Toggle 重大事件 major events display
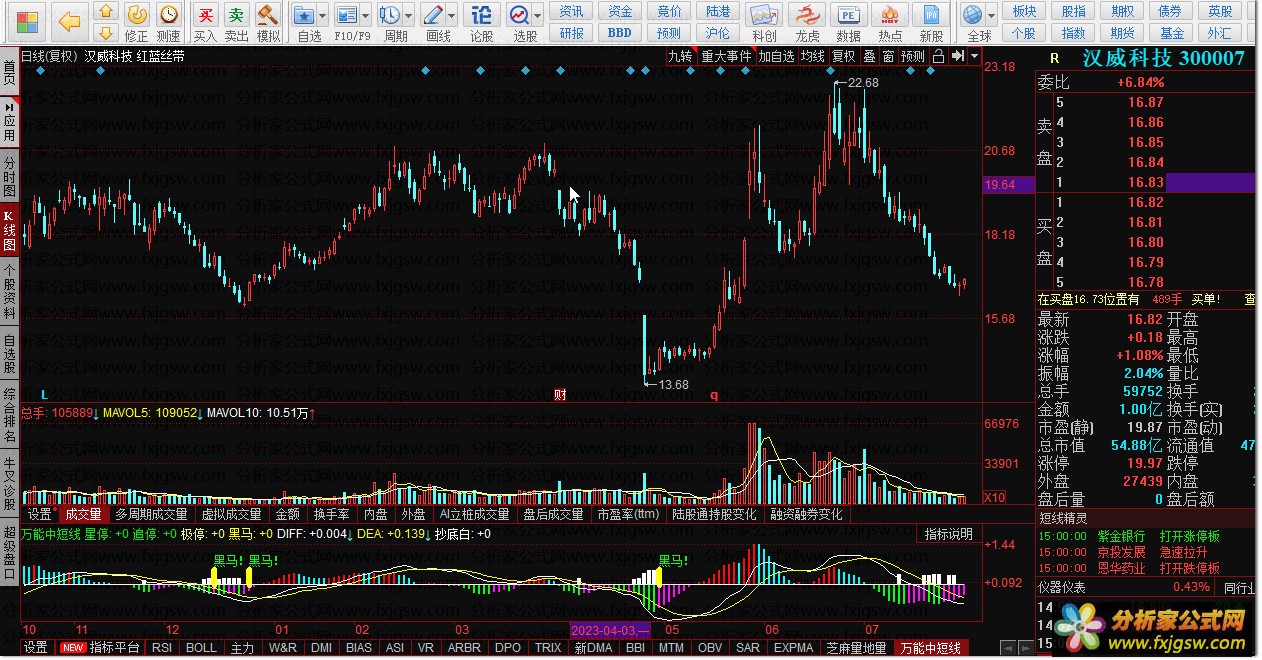 725,56
